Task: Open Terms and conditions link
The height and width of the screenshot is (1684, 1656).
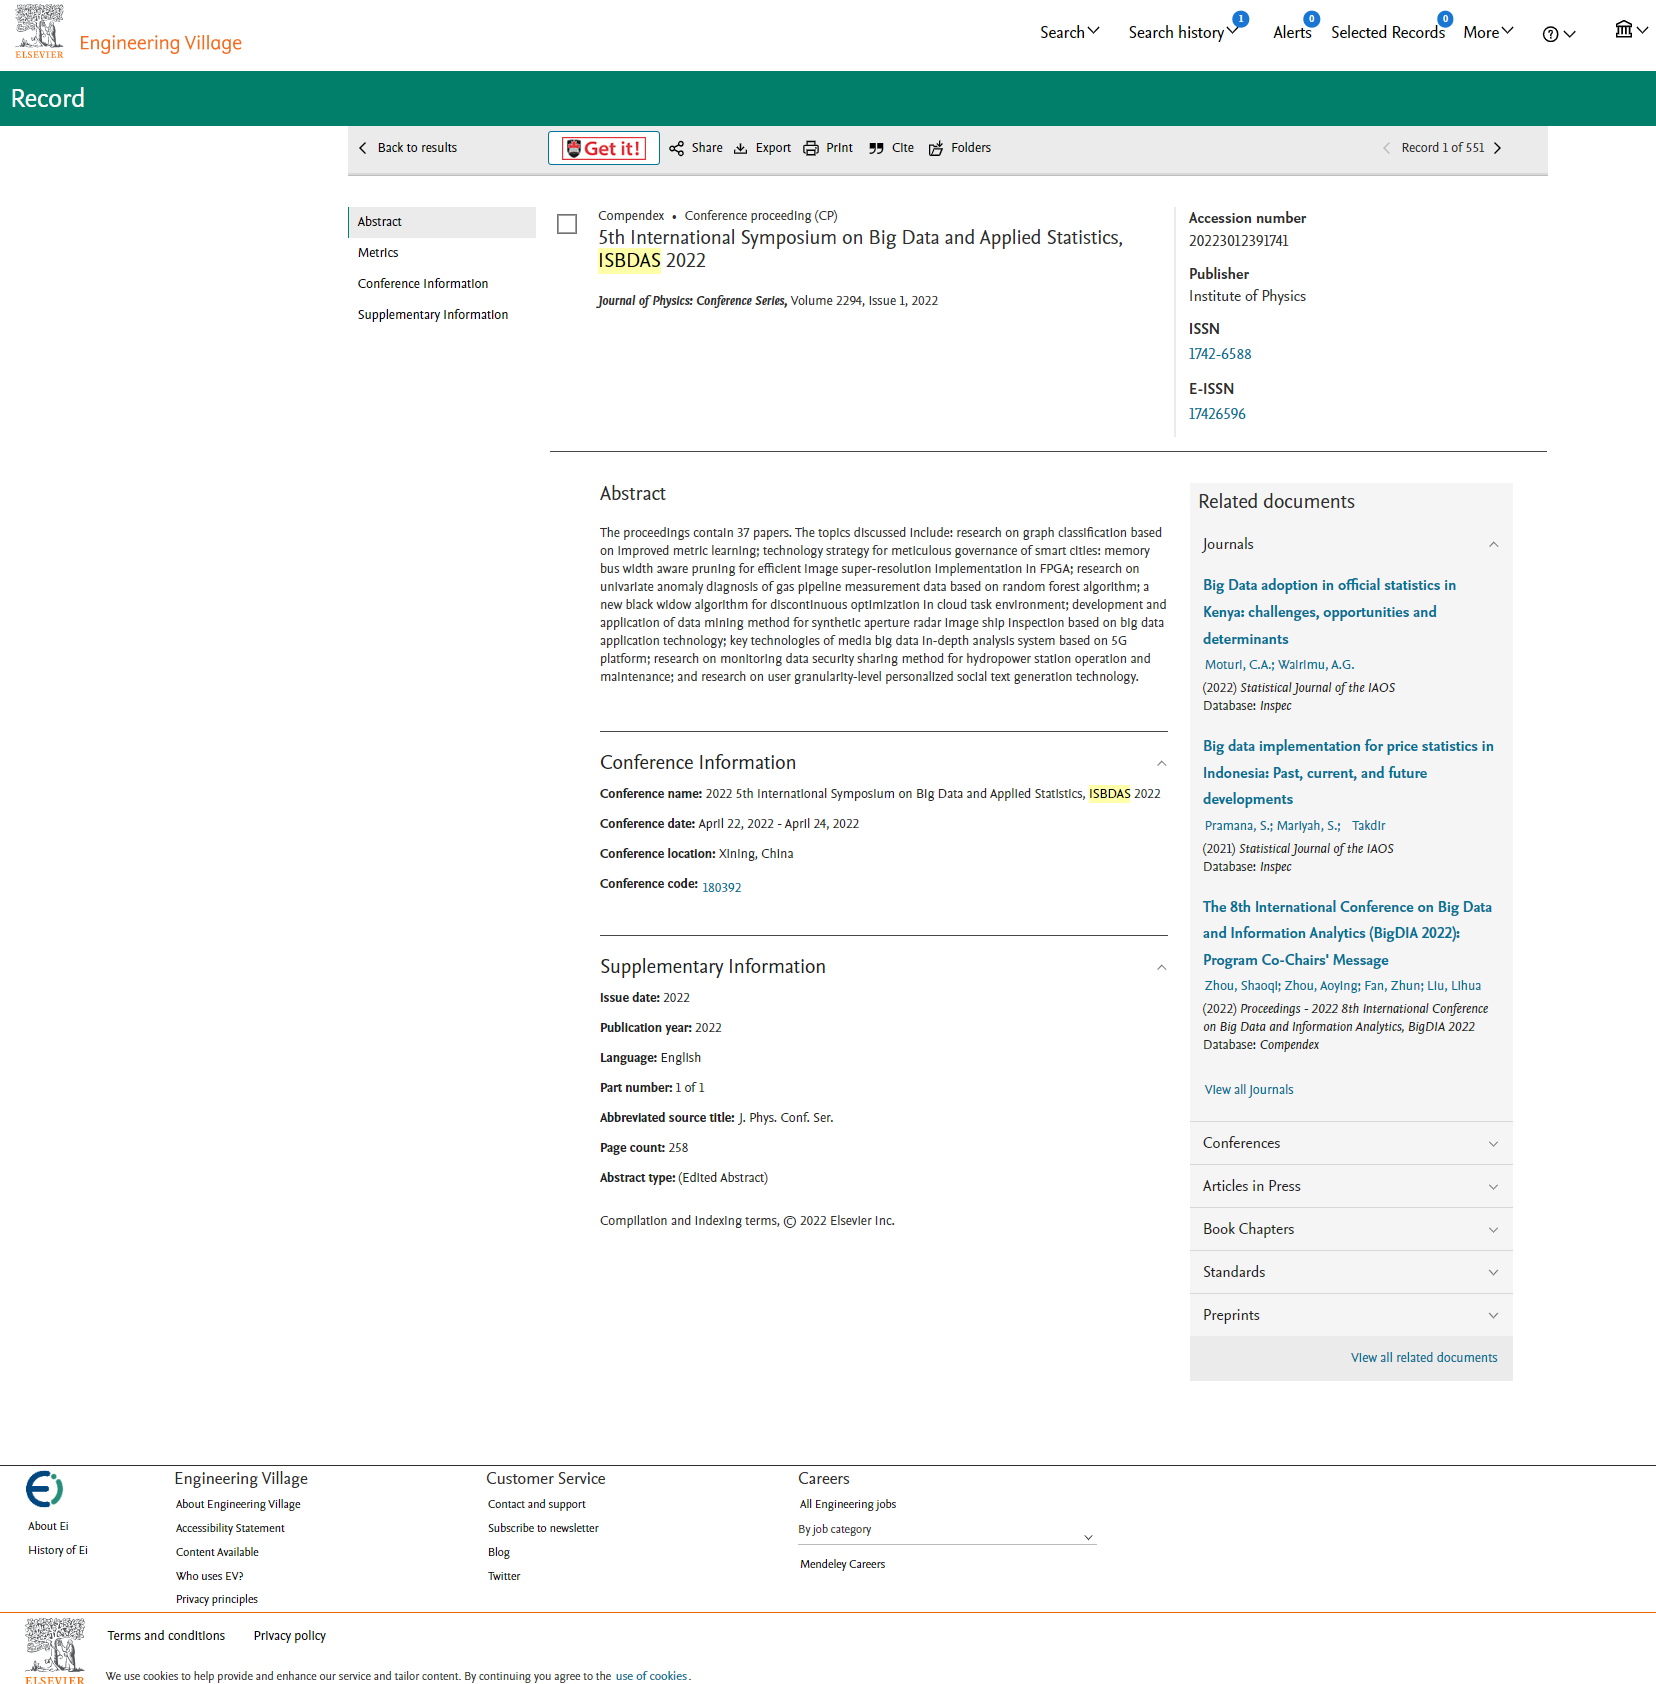Action: pos(166,1636)
